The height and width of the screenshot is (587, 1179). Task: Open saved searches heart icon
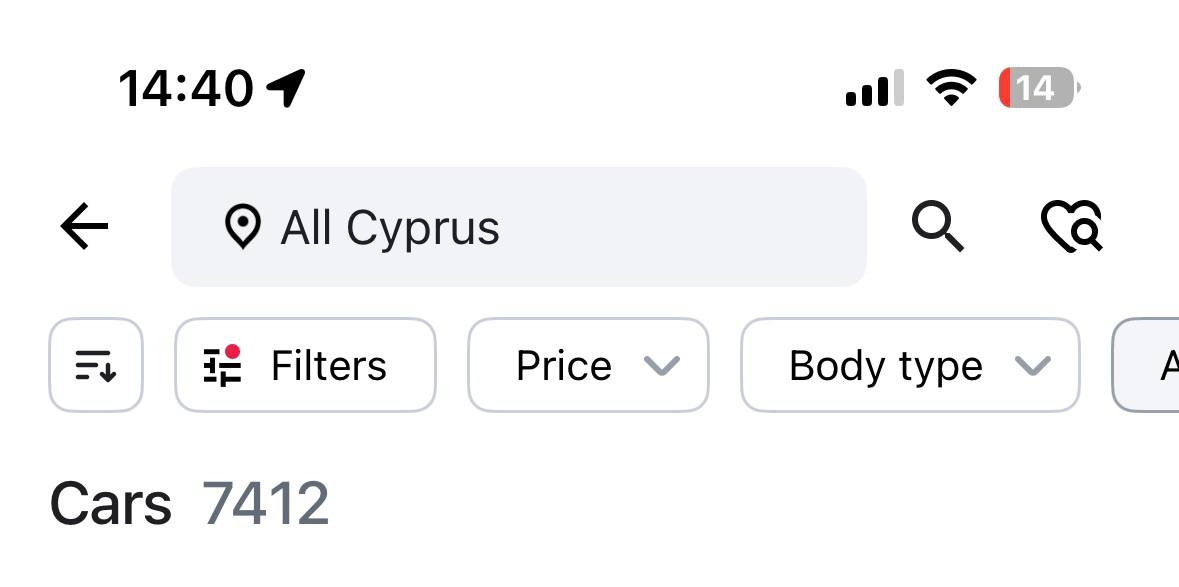[1072, 226]
